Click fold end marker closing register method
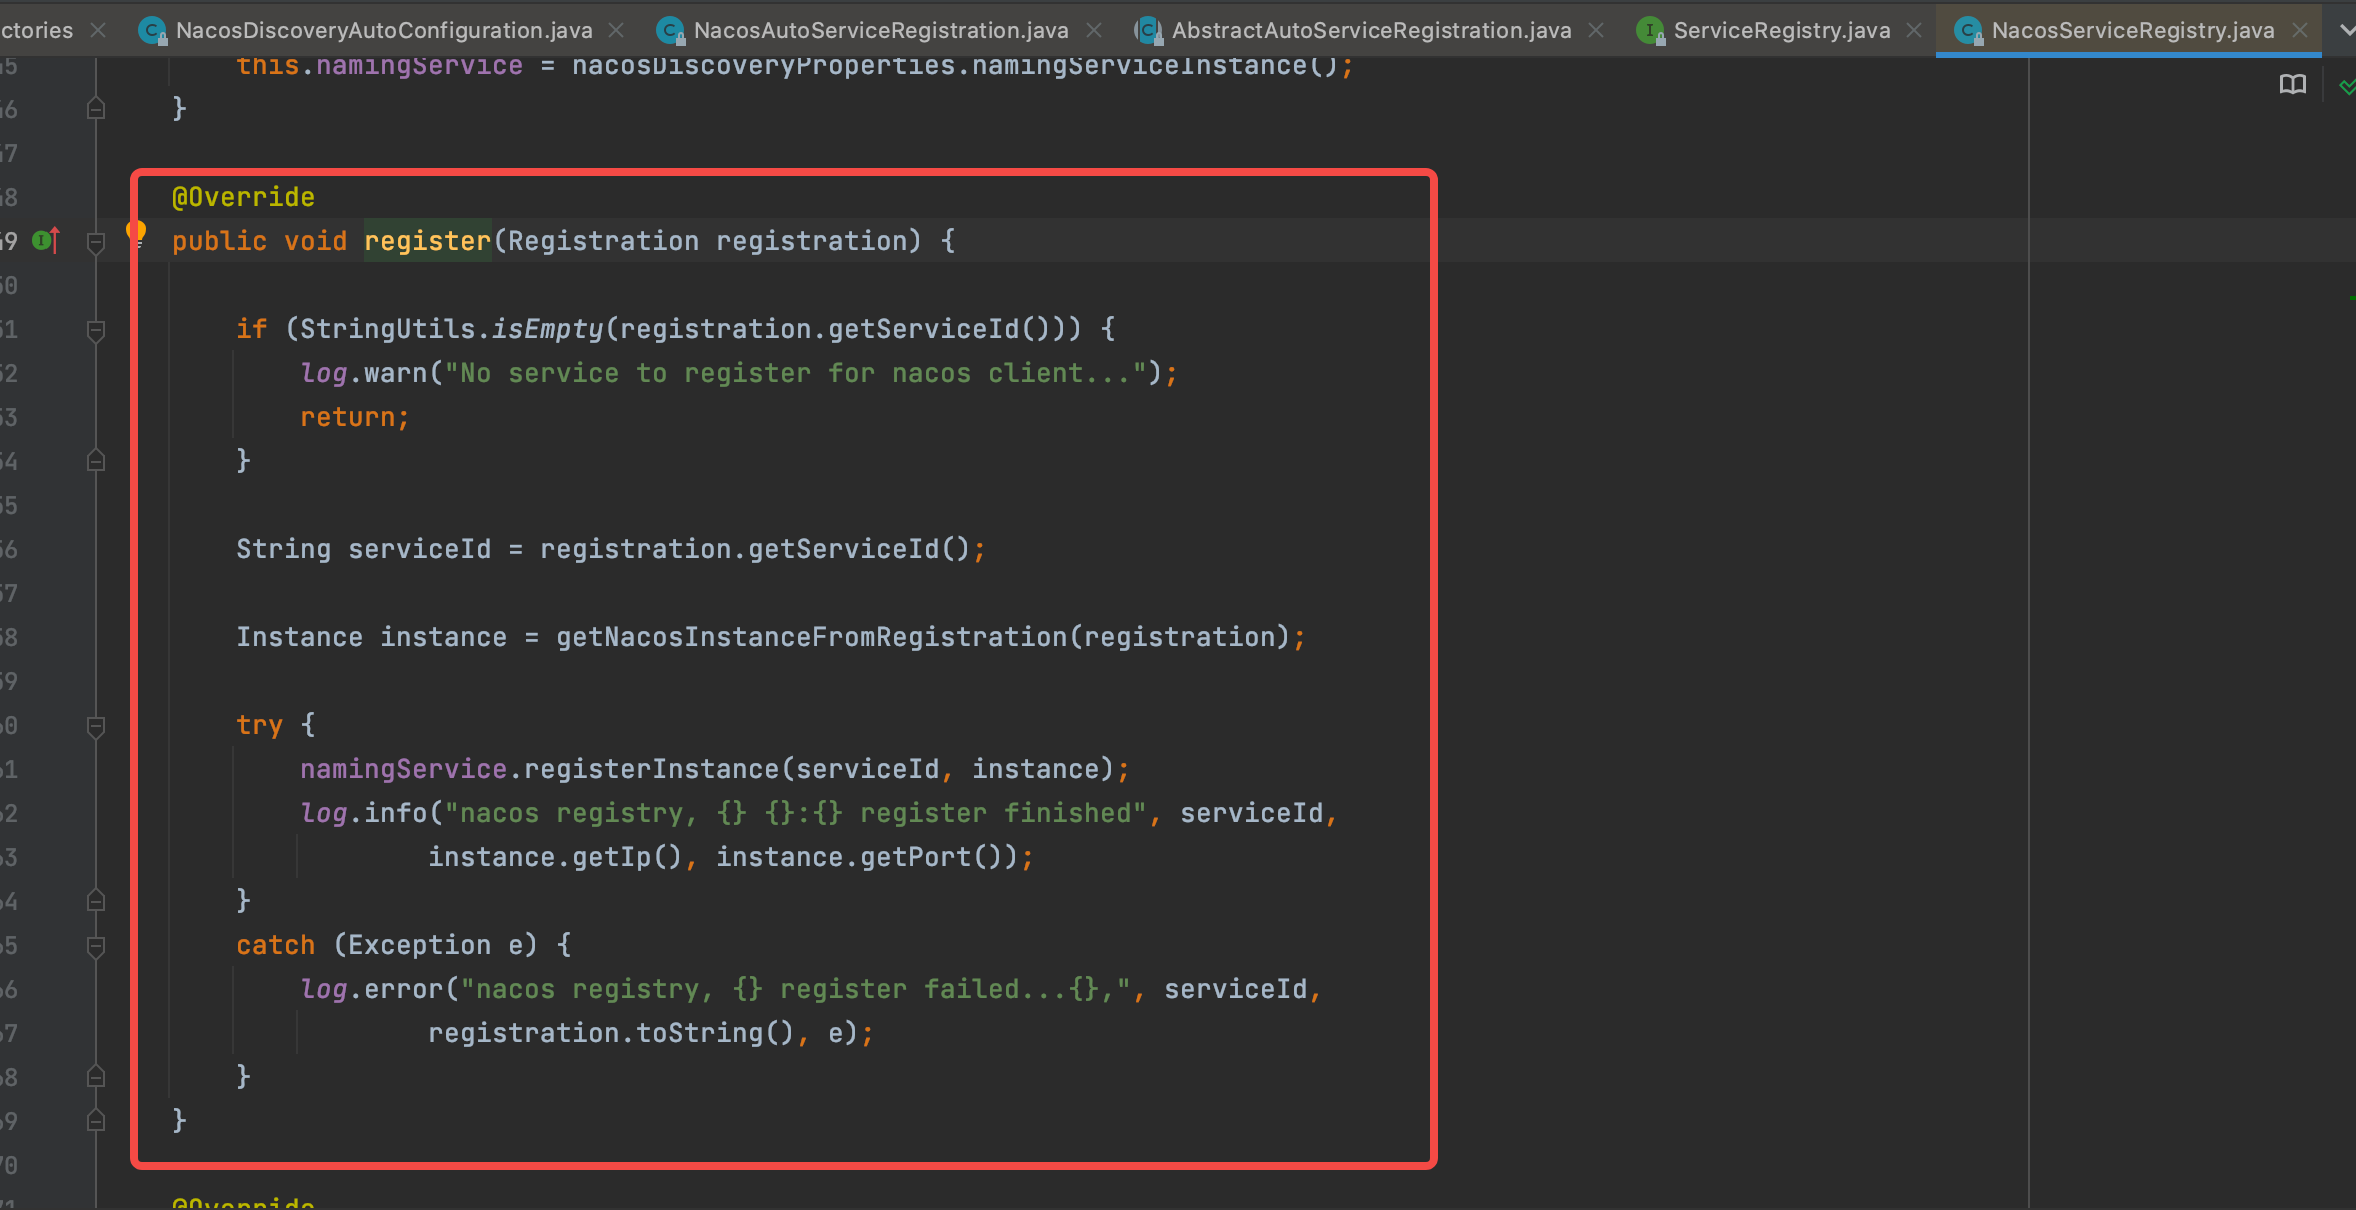The height and width of the screenshot is (1210, 2356). 96,1121
